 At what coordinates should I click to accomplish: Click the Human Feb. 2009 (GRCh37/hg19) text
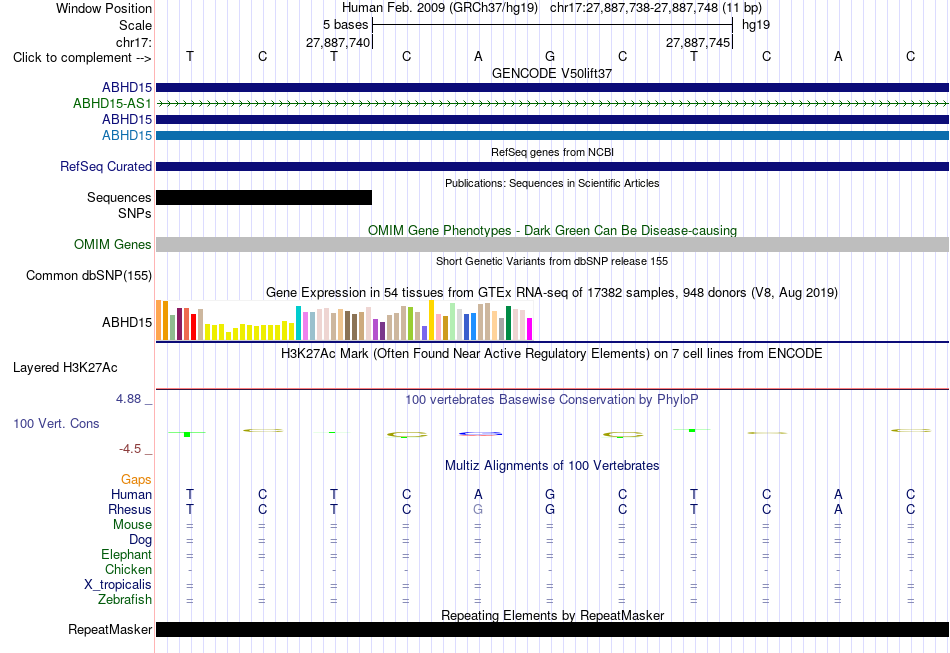440,8
